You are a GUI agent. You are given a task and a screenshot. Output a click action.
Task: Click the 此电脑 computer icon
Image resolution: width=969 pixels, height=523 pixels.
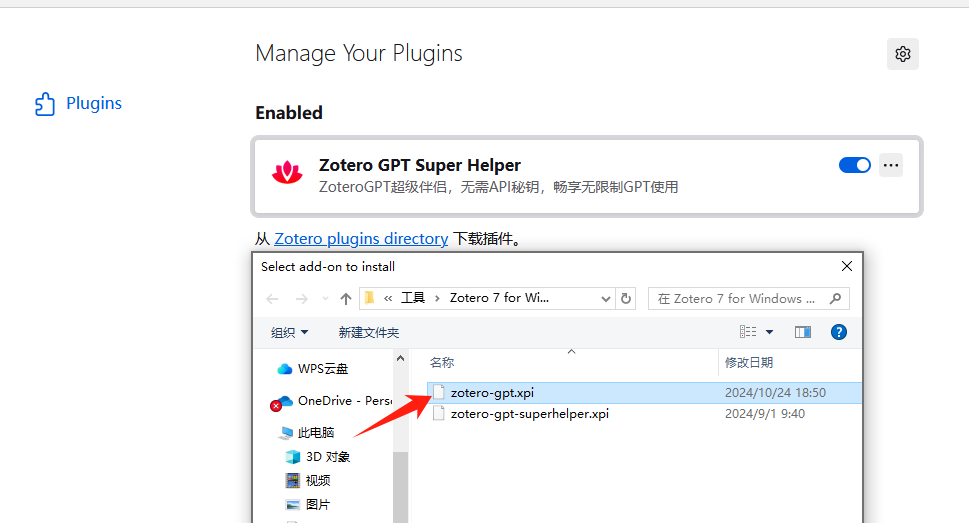pyautogui.click(x=286, y=433)
